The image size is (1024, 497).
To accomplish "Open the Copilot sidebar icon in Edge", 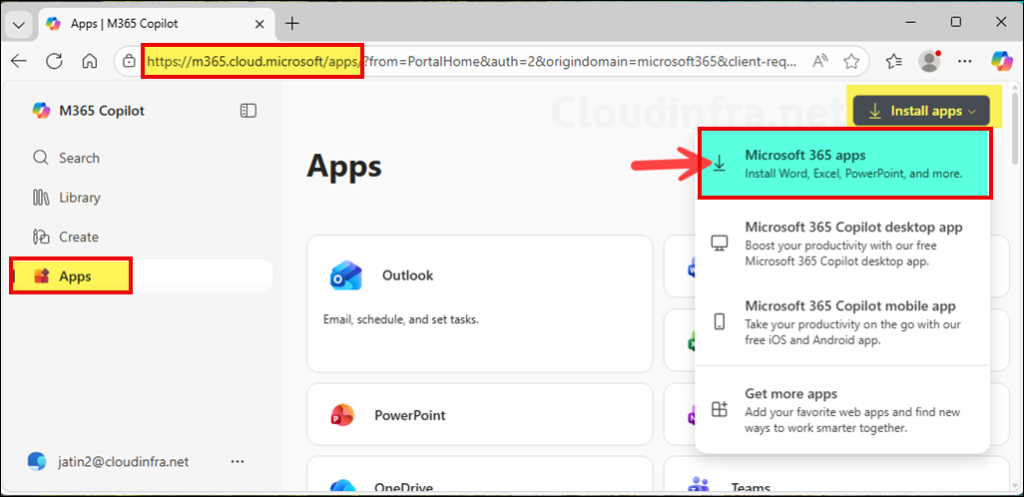I will pyautogui.click(x=1001, y=61).
